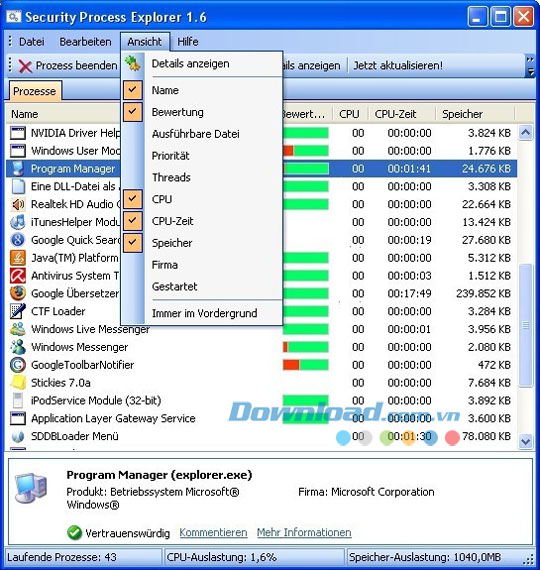
Task: Click the CTF Loader pencil icon
Action: (18, 311)
